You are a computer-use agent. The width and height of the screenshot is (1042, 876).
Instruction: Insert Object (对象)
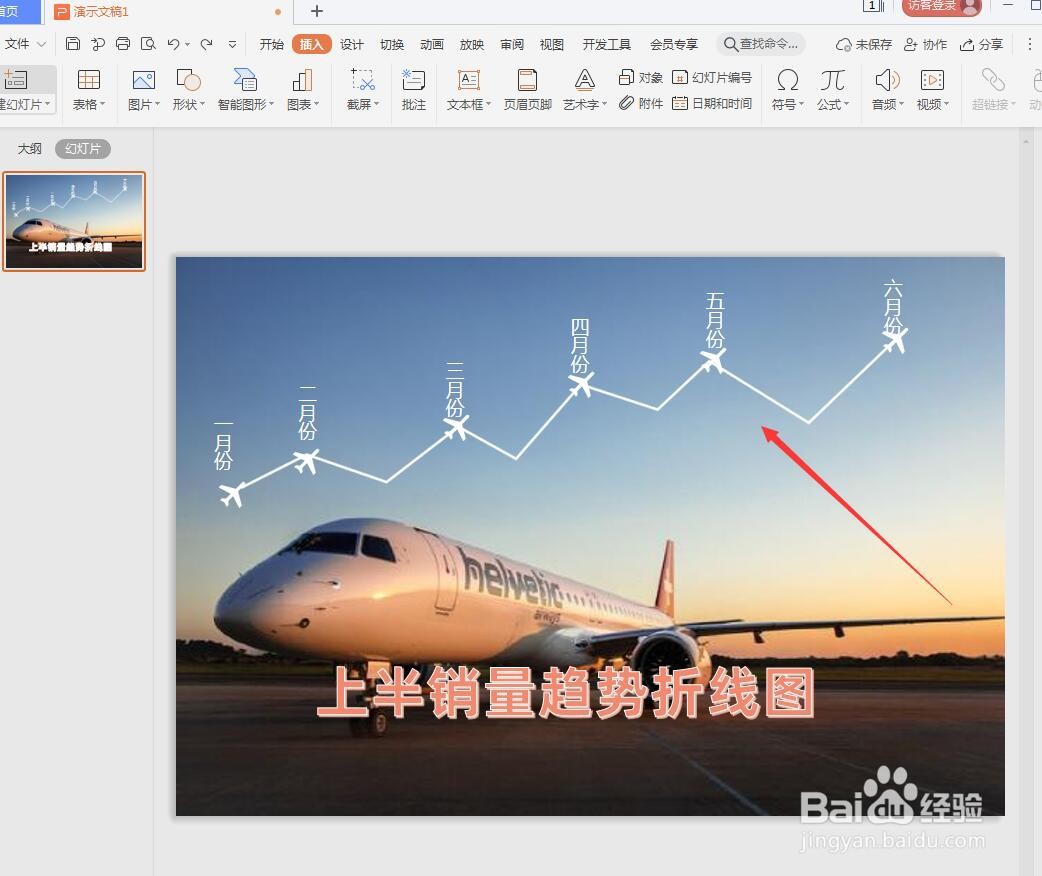point(641,78)
